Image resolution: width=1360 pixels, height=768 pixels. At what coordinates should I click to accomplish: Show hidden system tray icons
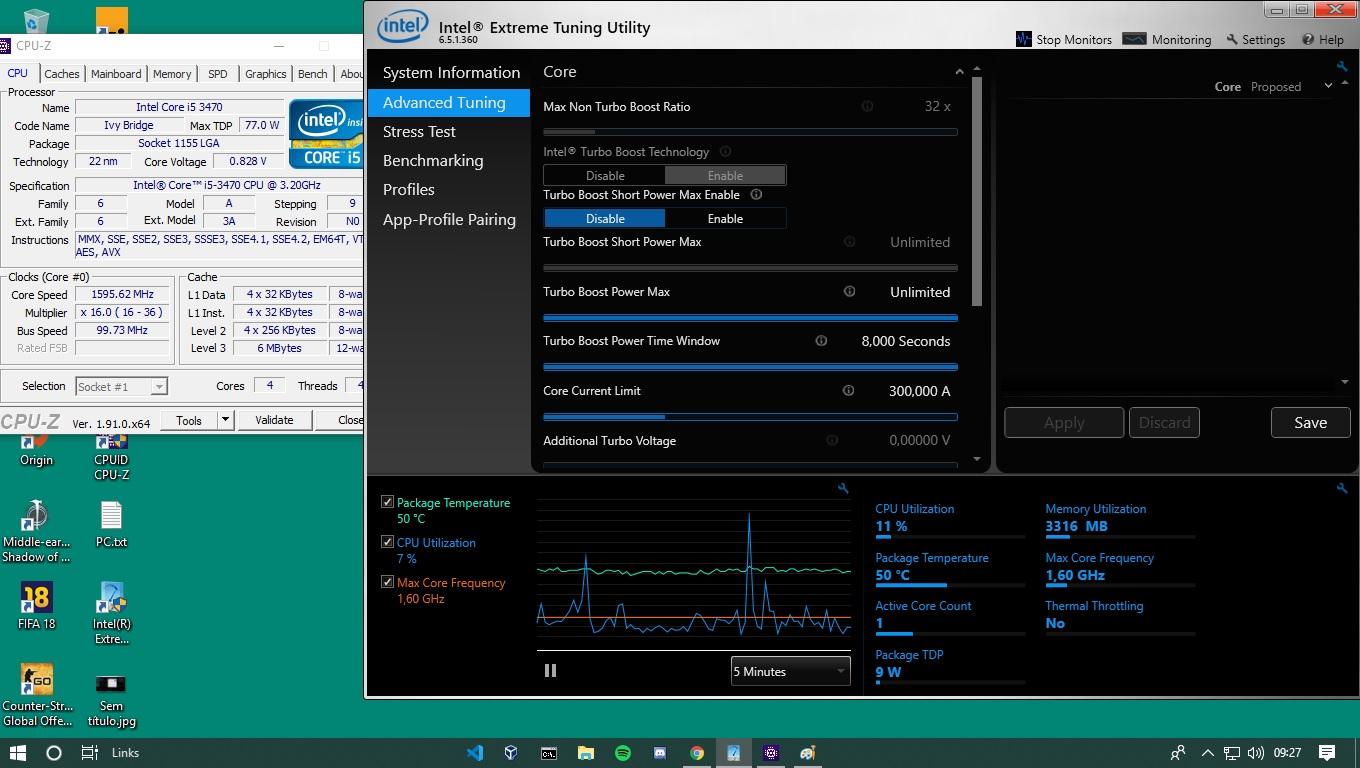(x=1207, y=753)
